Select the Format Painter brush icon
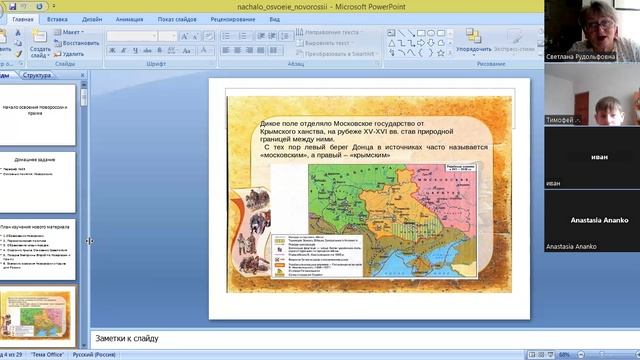Screen dimensions: 640x360 (x=18, y=53)
